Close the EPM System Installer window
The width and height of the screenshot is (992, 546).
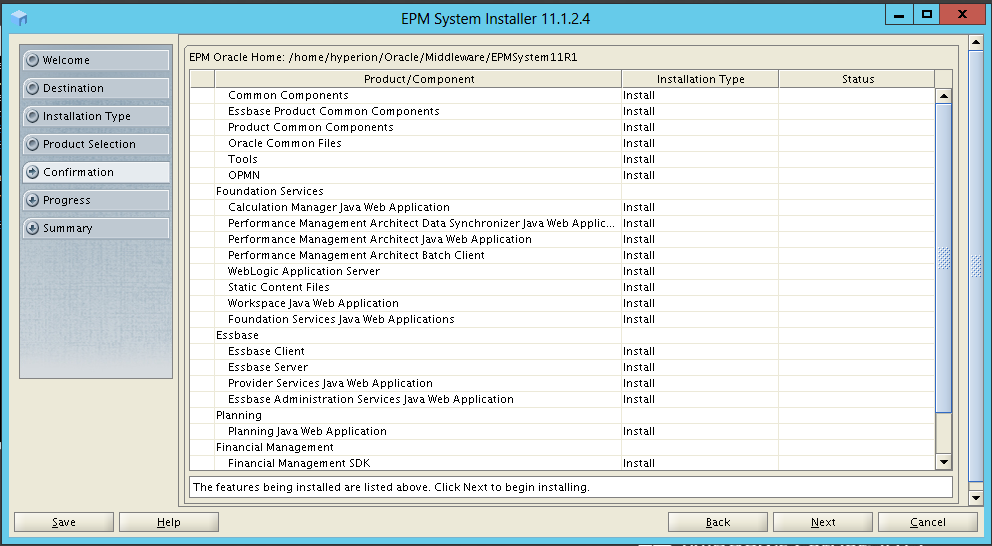pyautogui.click(x=962, y=14)
